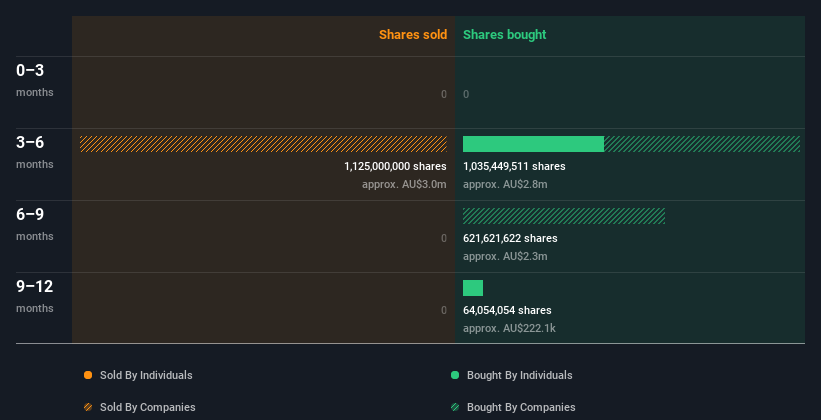Screen dimensions: 821x420
Task: Click the approx. AU$222.1k text
Action: [x=509, y=328]
